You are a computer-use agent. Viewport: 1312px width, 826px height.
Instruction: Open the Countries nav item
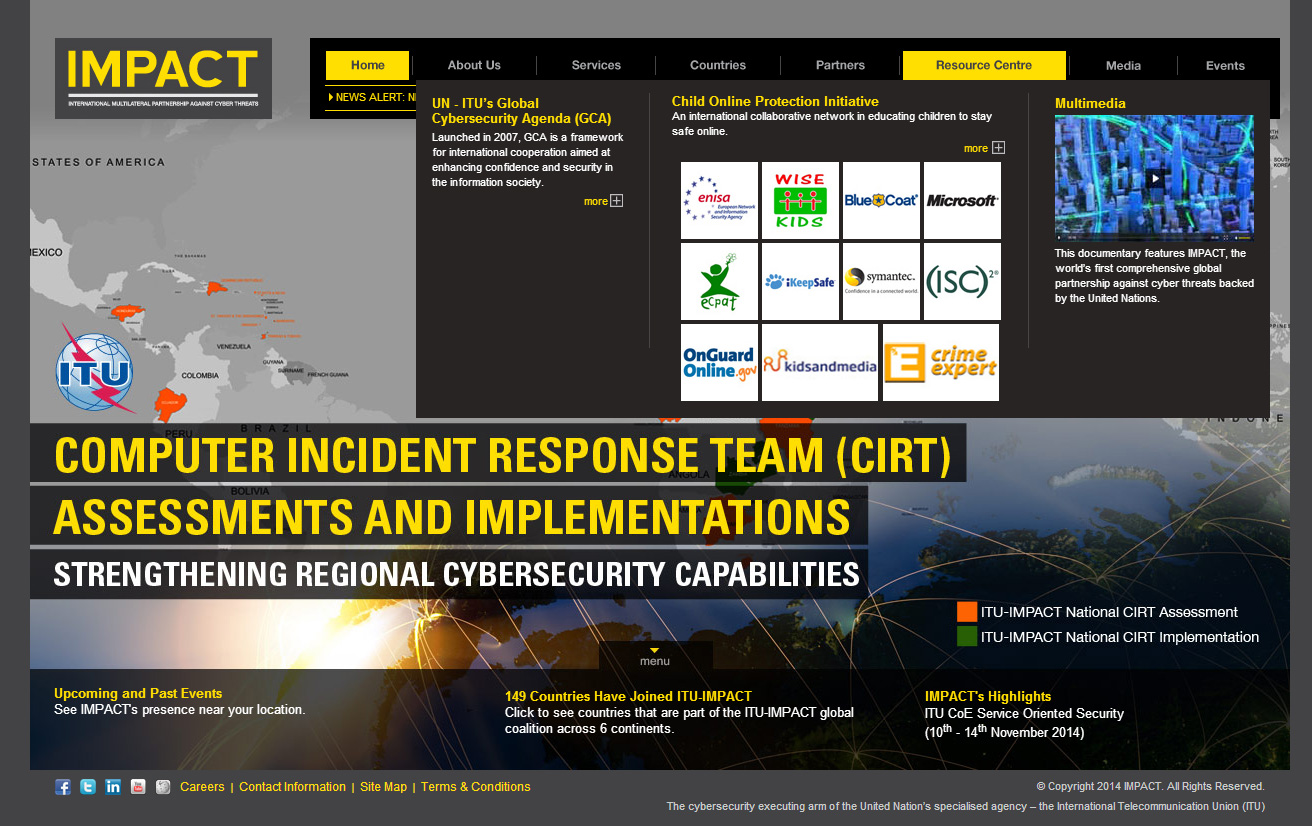[x=718, y=65]
